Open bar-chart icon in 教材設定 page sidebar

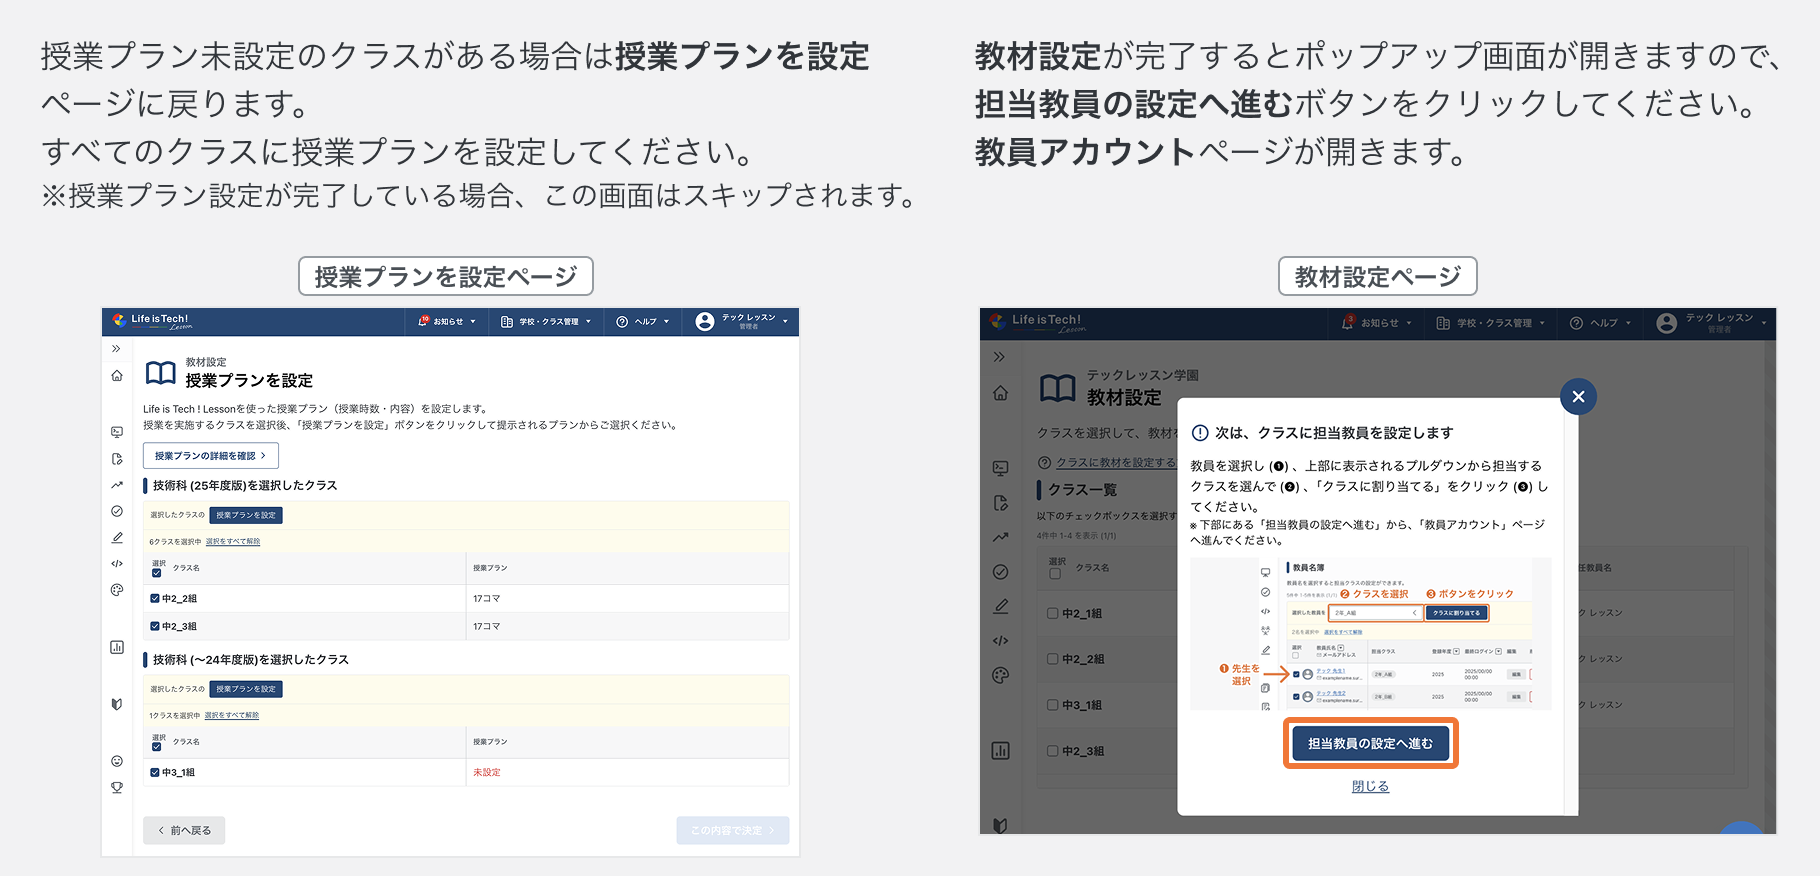(x=1000, y=751)
